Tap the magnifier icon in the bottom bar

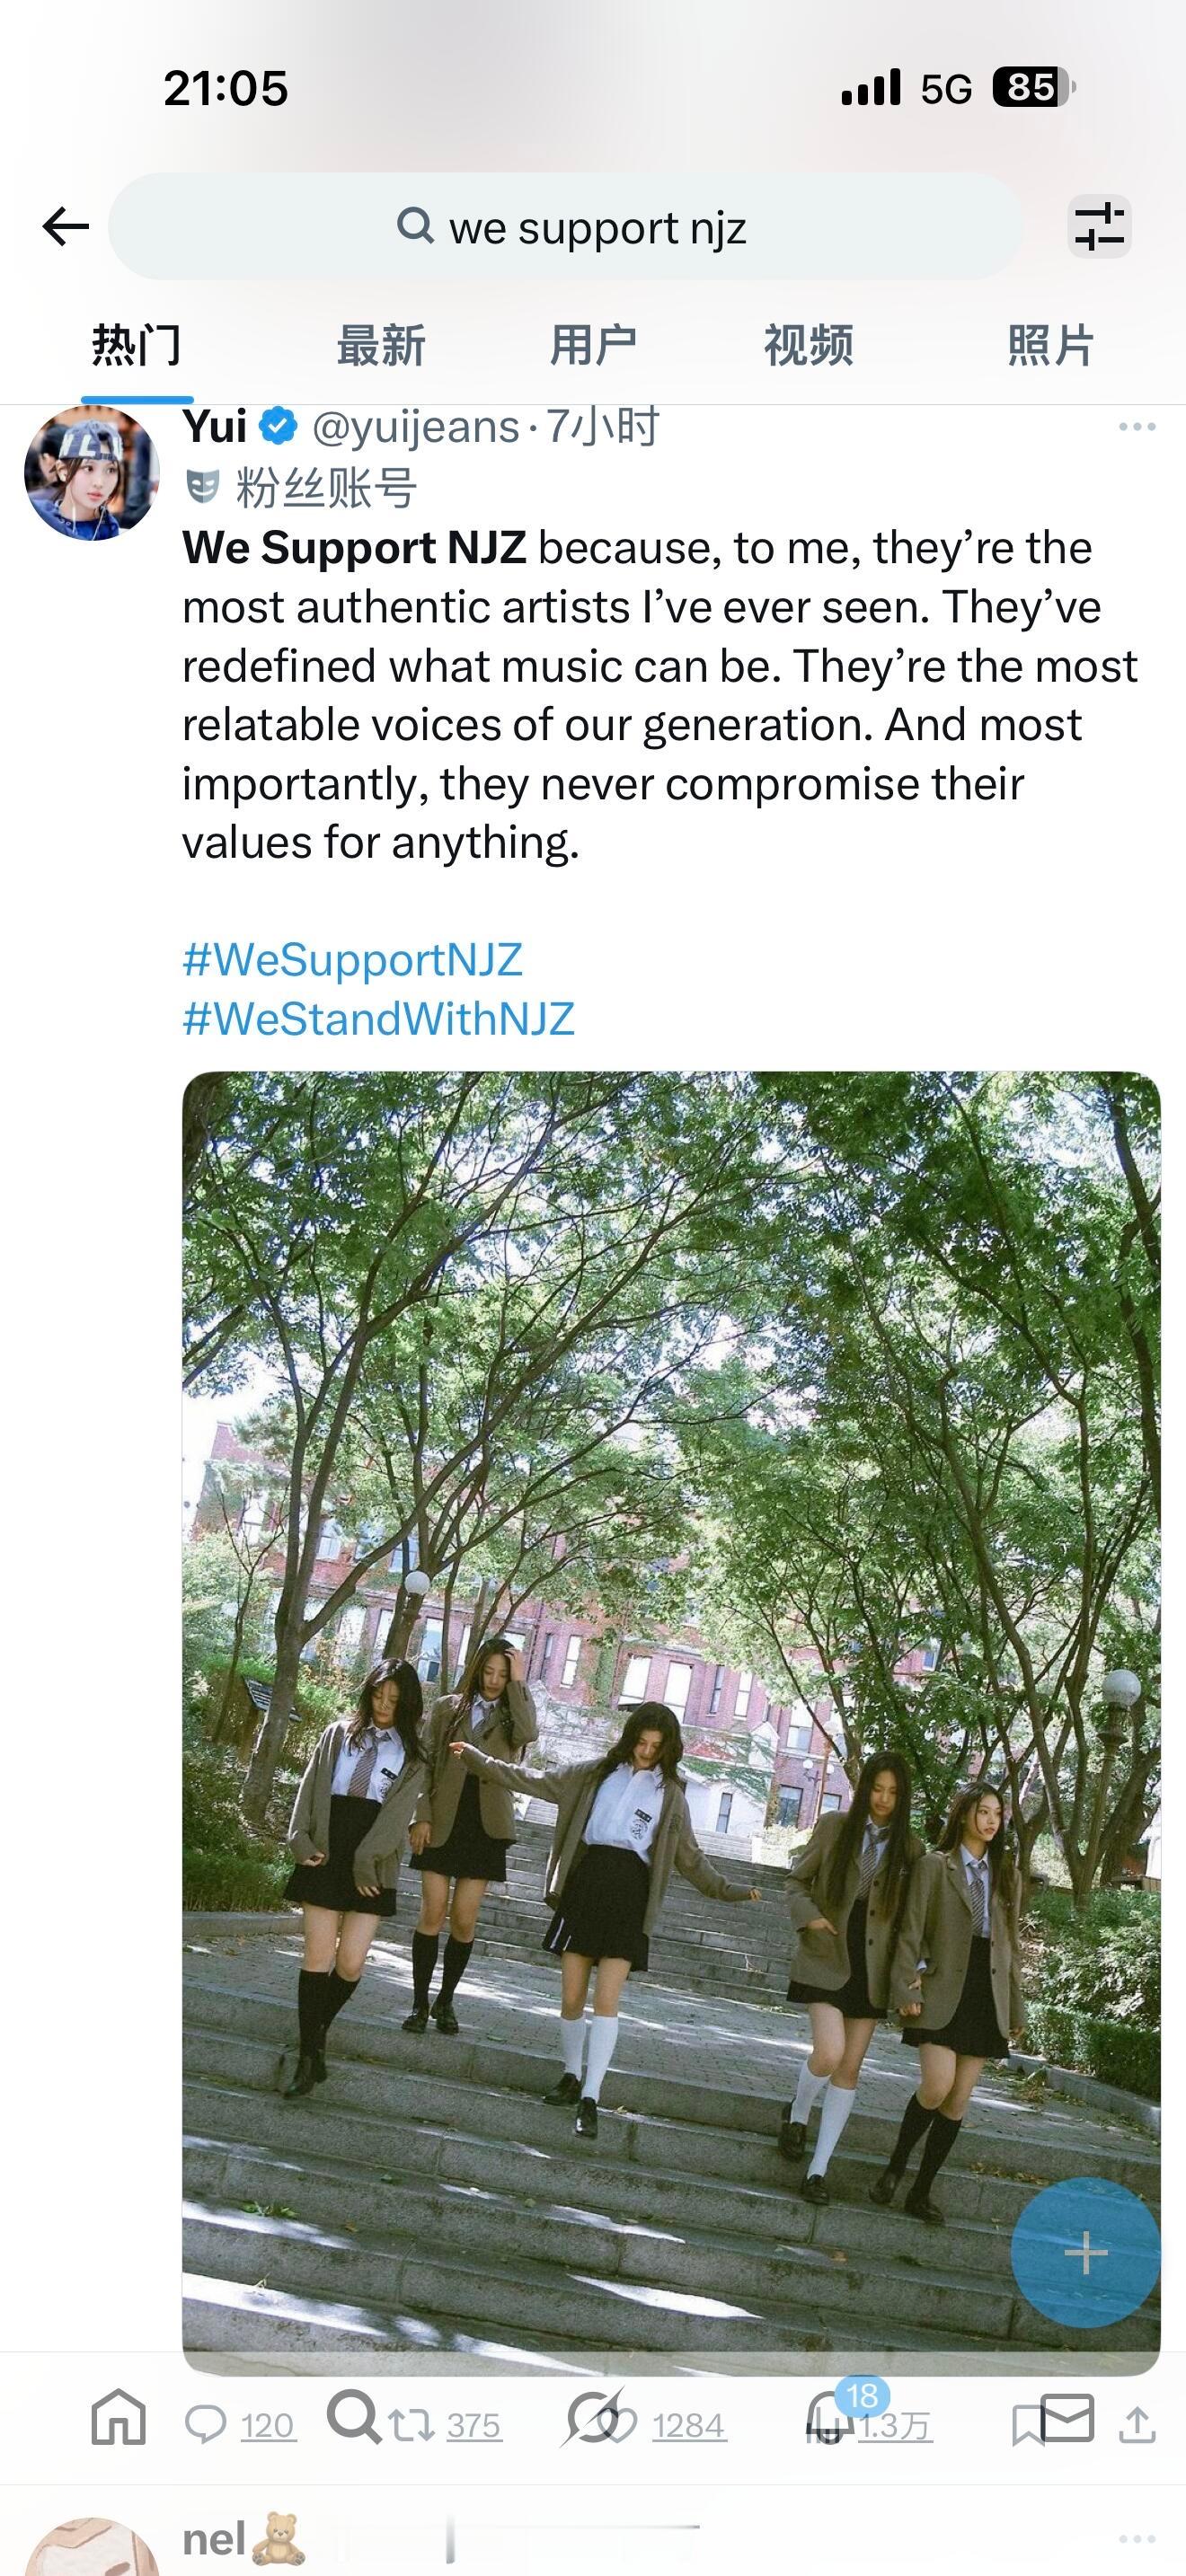pos(354,2416)
